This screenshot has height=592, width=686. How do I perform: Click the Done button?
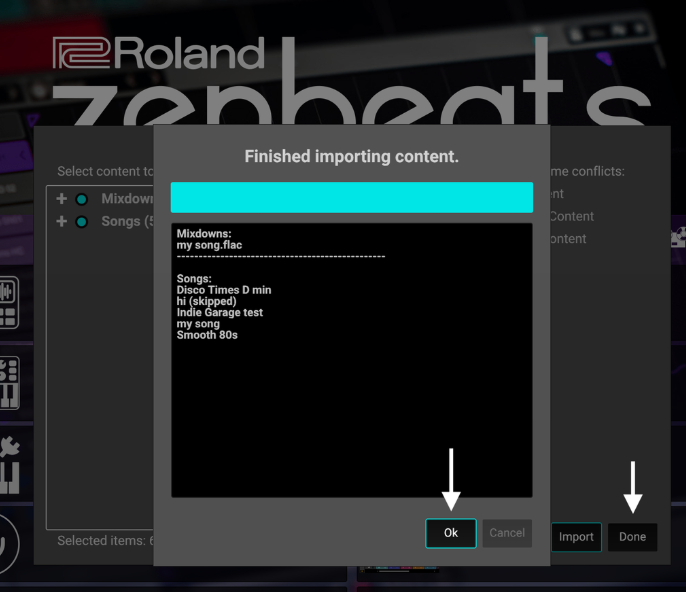[633, 537]
